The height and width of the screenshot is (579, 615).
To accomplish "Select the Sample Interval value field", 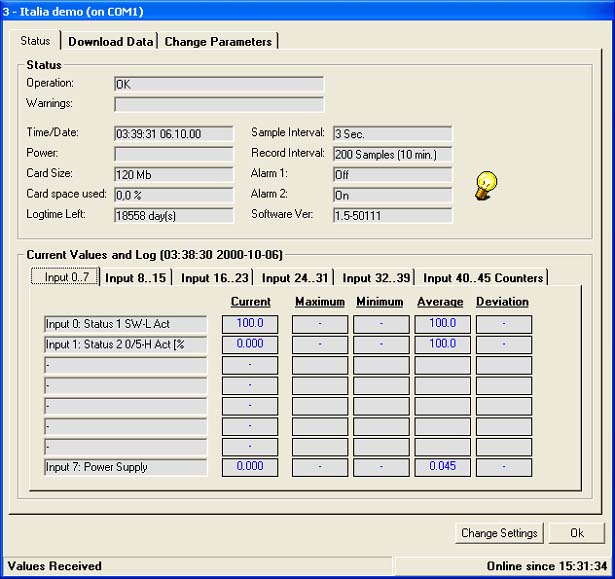I will click(392, 133).
